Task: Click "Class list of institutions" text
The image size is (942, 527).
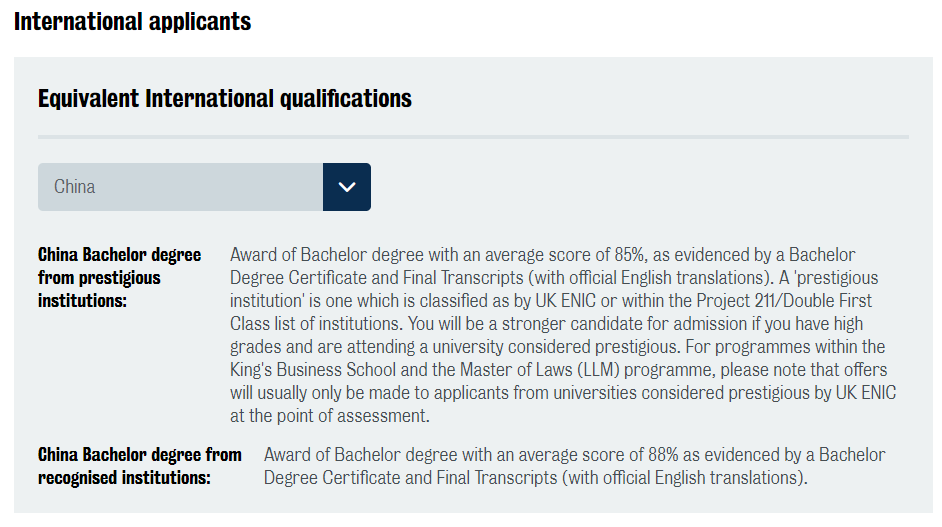Action: 316,324
